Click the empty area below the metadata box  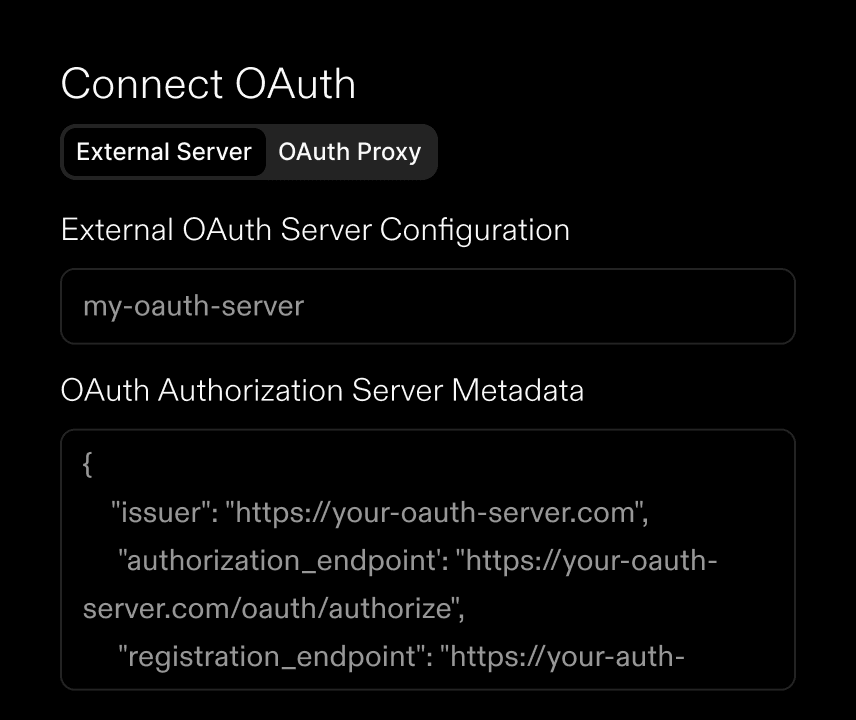pyautogui.click(x=428, y=708)
